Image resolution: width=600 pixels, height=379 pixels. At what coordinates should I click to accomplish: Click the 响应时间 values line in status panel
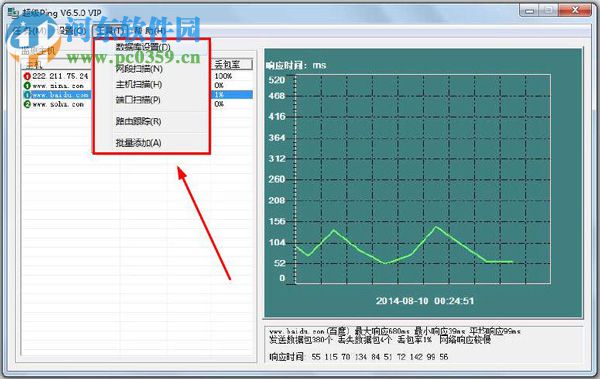tap(359, 357)
